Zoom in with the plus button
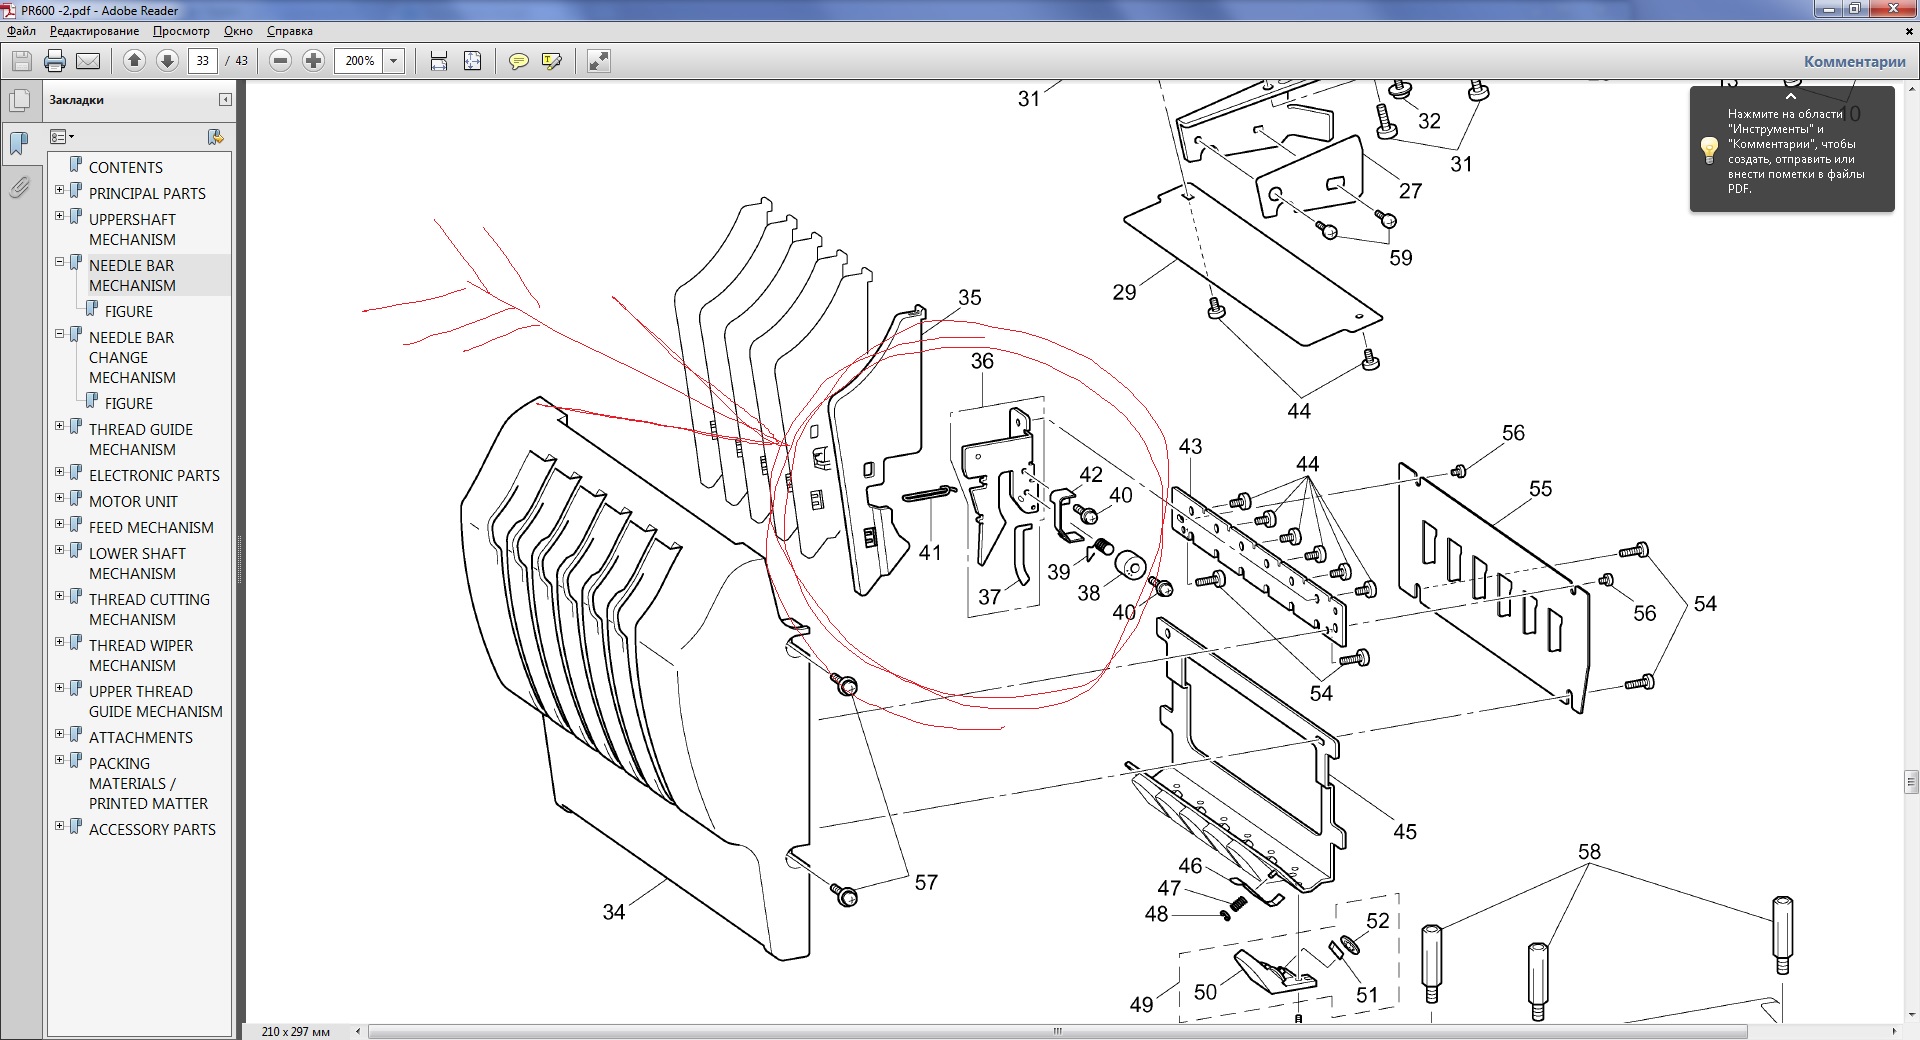Screen dimensions: 1920x1040 314,61
